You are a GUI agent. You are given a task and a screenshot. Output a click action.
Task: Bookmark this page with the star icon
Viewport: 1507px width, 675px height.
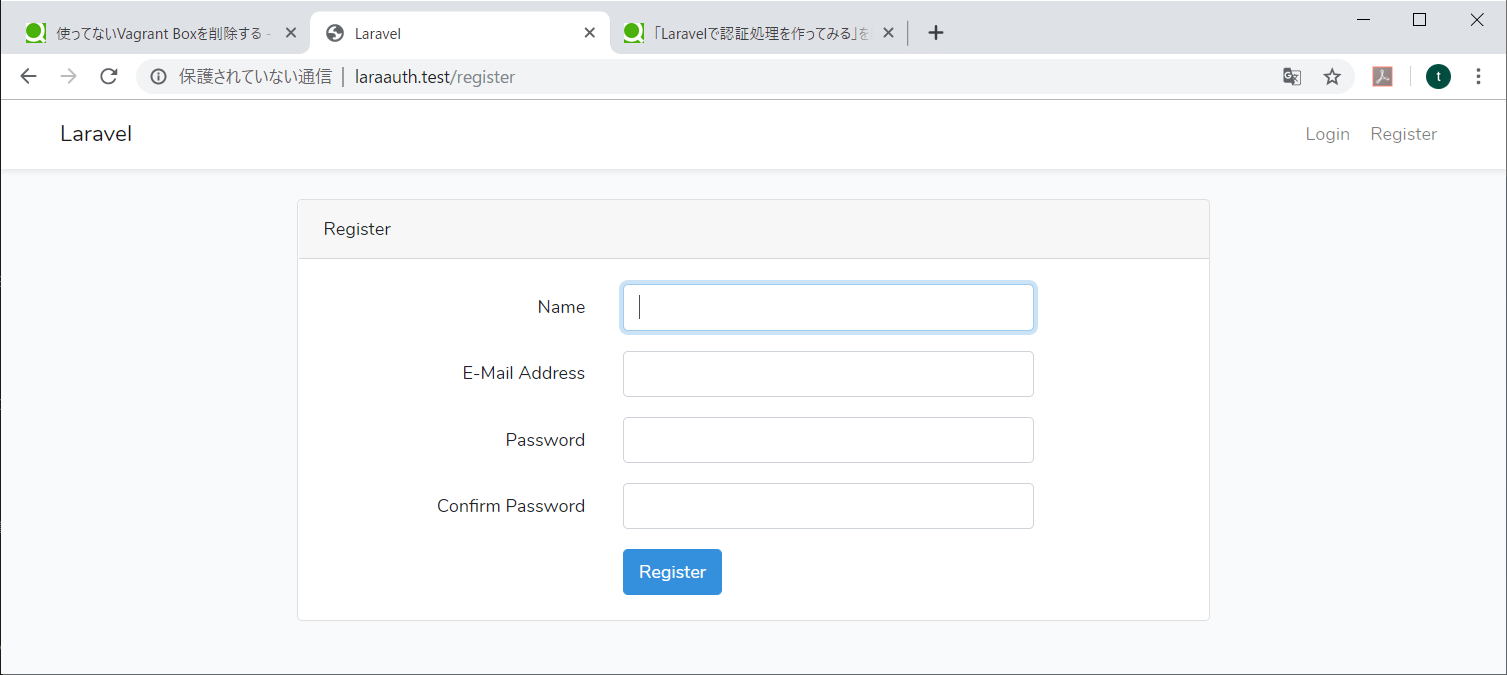pos(1332,77)
